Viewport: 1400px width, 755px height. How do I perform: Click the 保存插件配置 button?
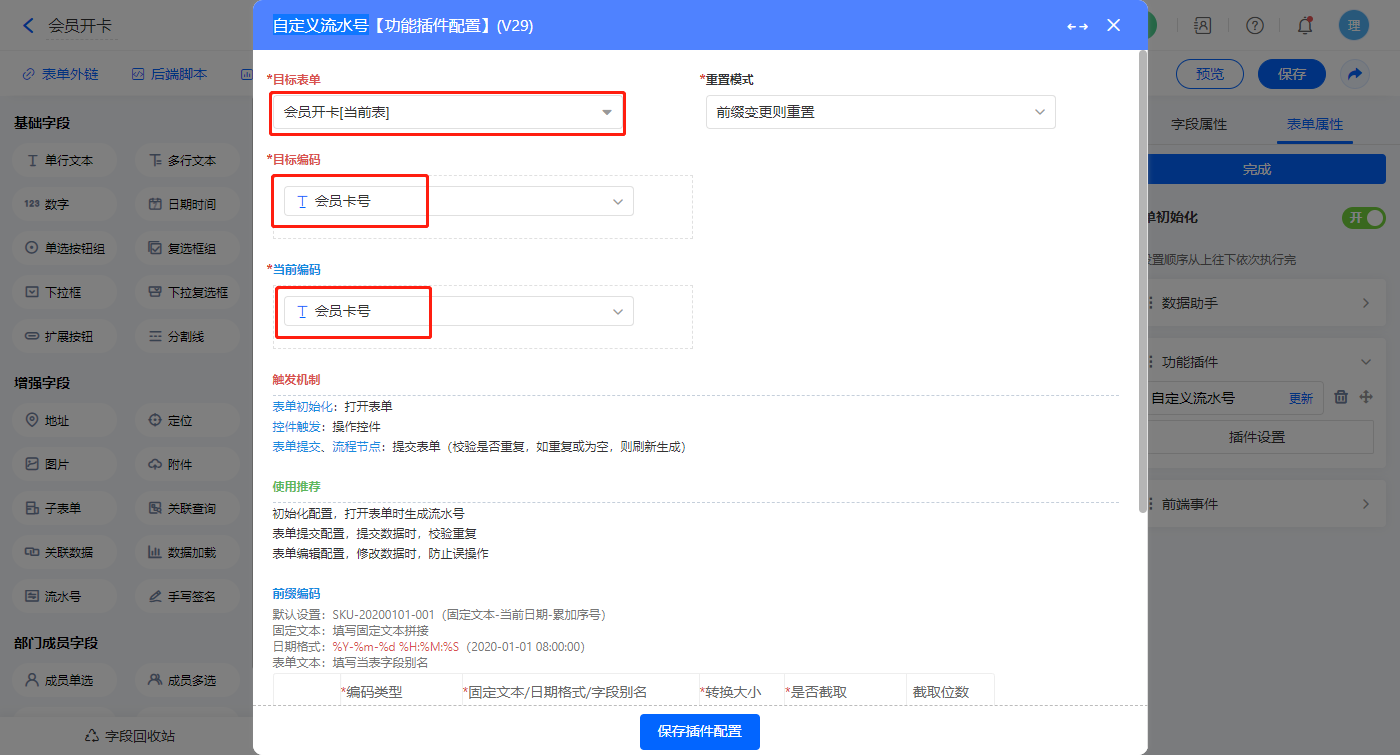click(x=699, y=732)
